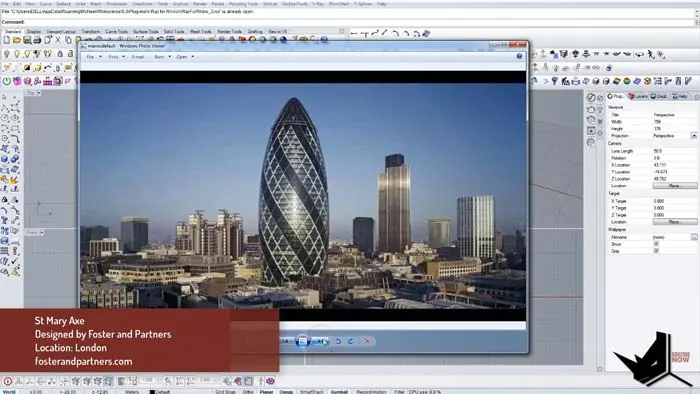Open the Top viewport title dropdown arrow

tap(39, 93)
